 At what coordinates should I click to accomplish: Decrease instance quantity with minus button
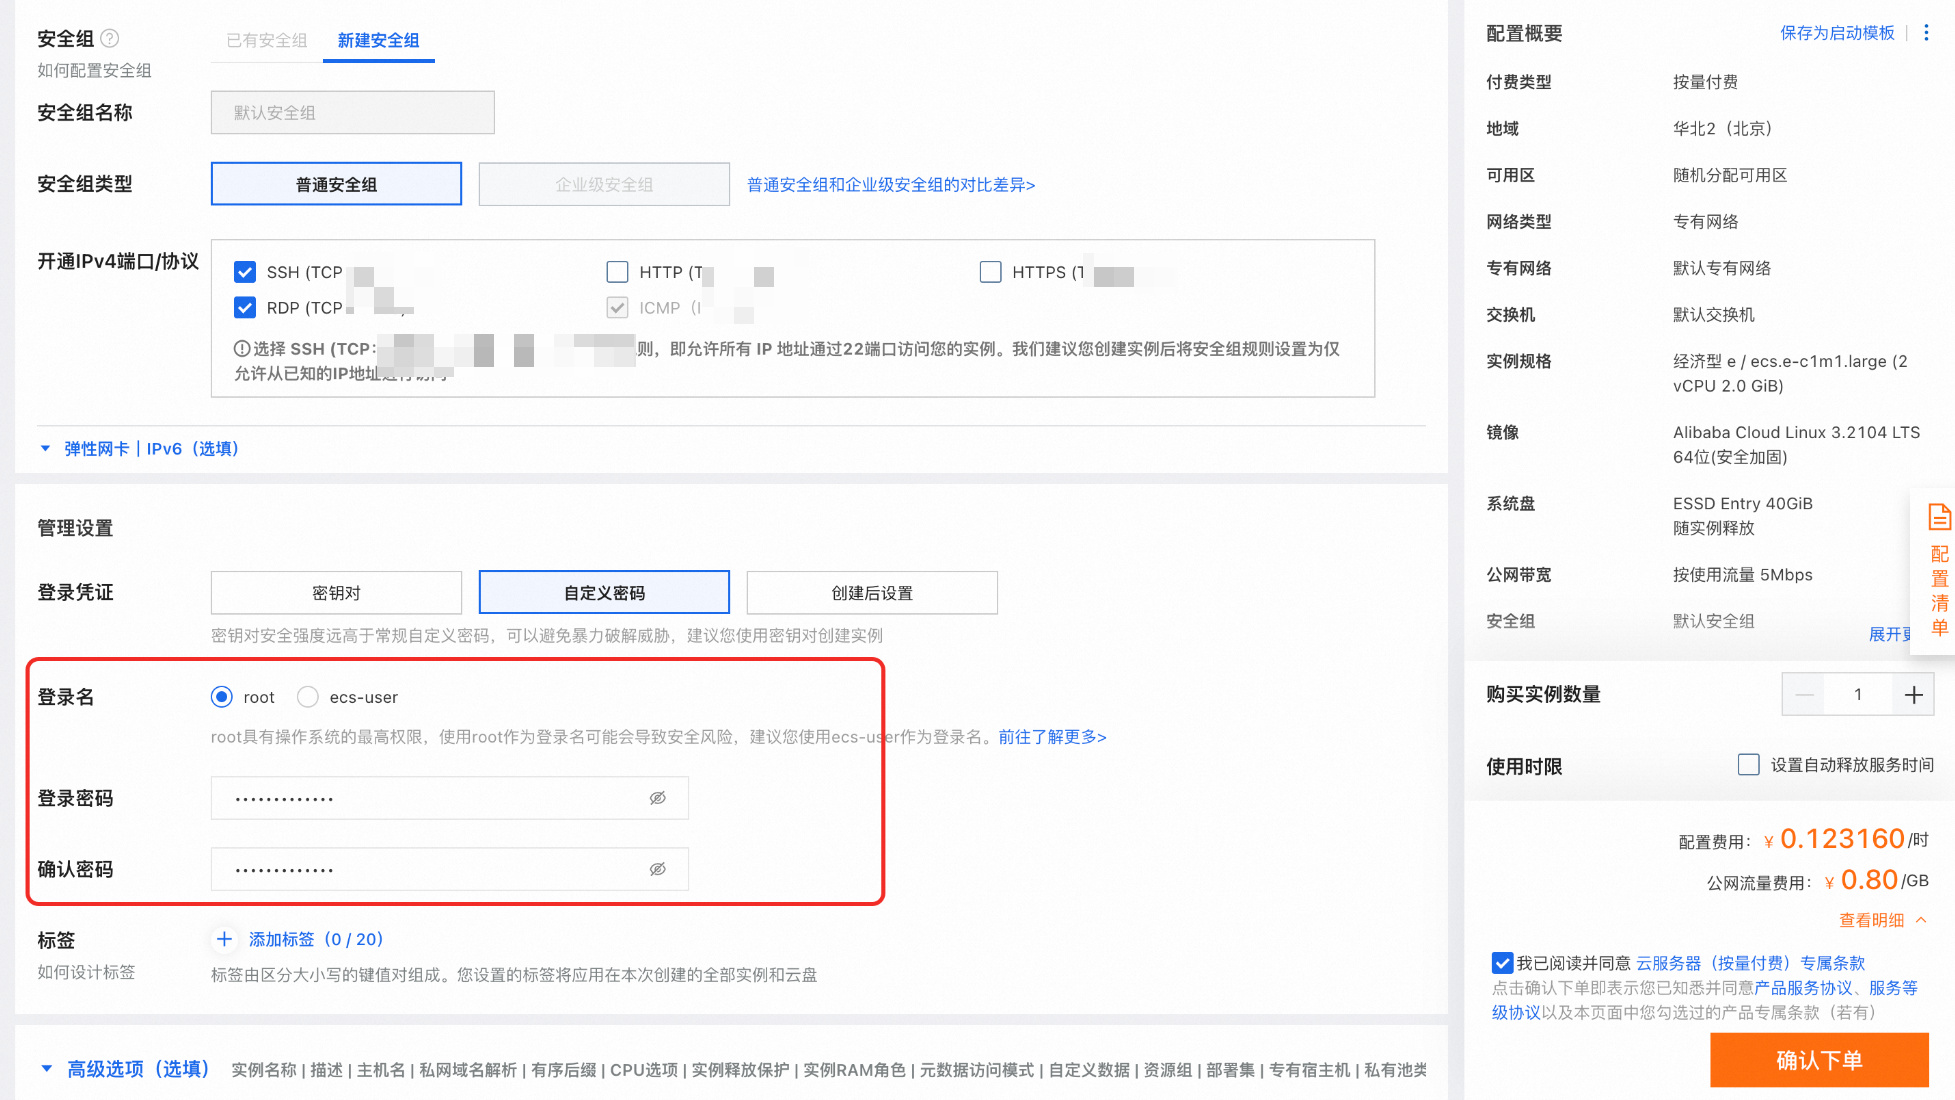point(1804,695)
